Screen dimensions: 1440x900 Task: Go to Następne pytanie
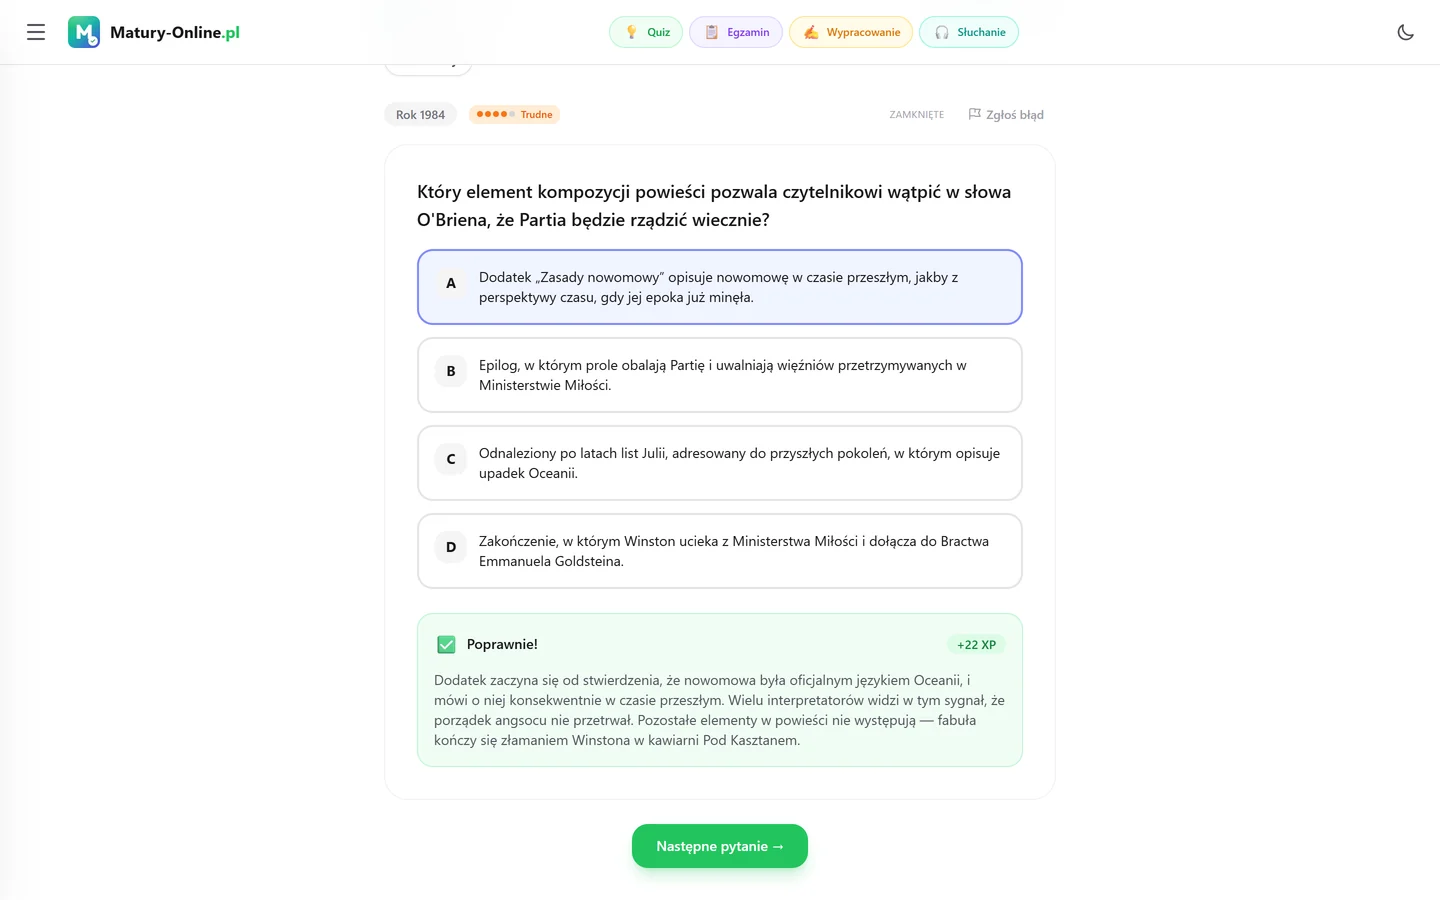point(720,846)
